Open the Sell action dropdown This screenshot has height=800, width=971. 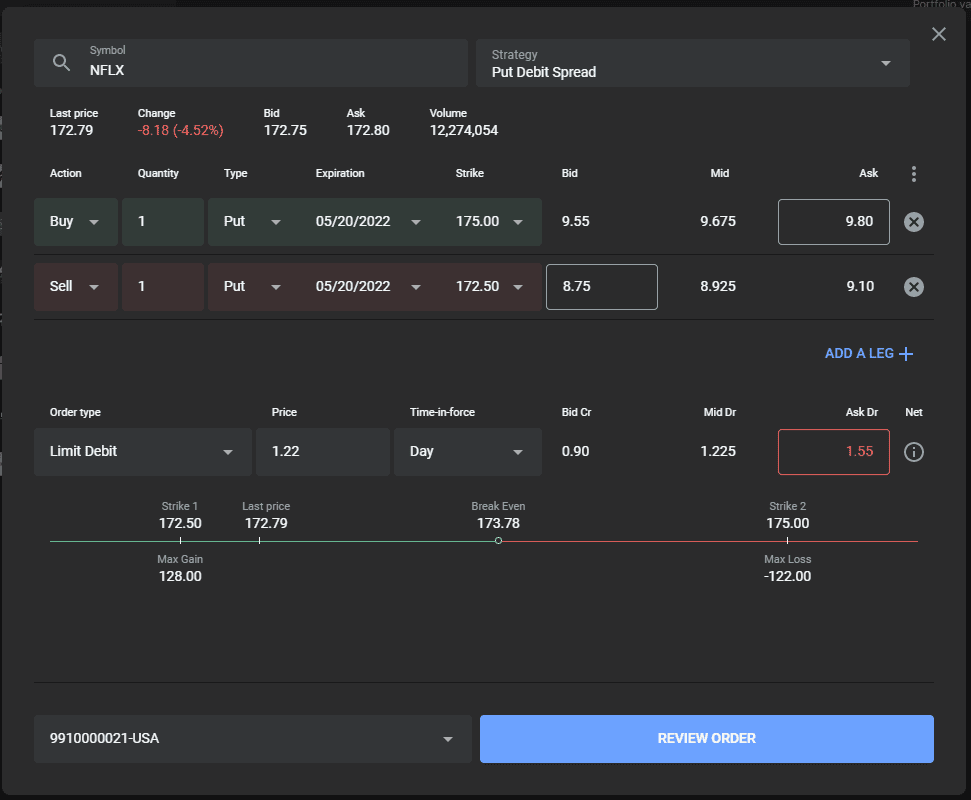point(76,287)
